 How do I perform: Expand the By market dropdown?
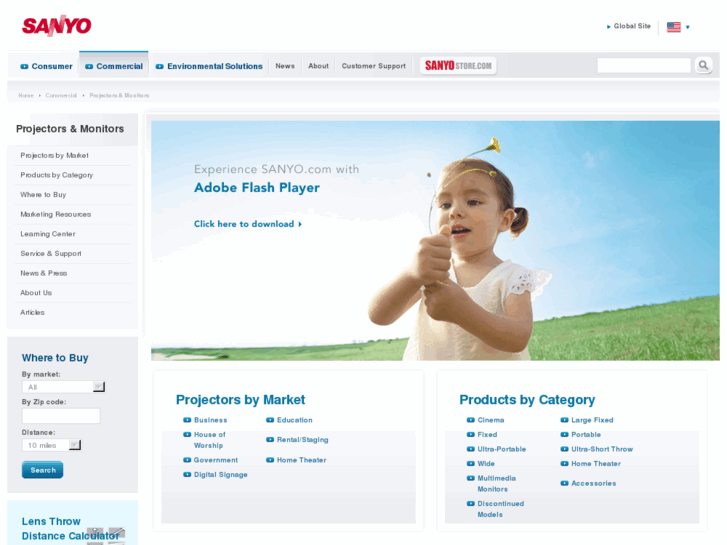pos(64,387)
